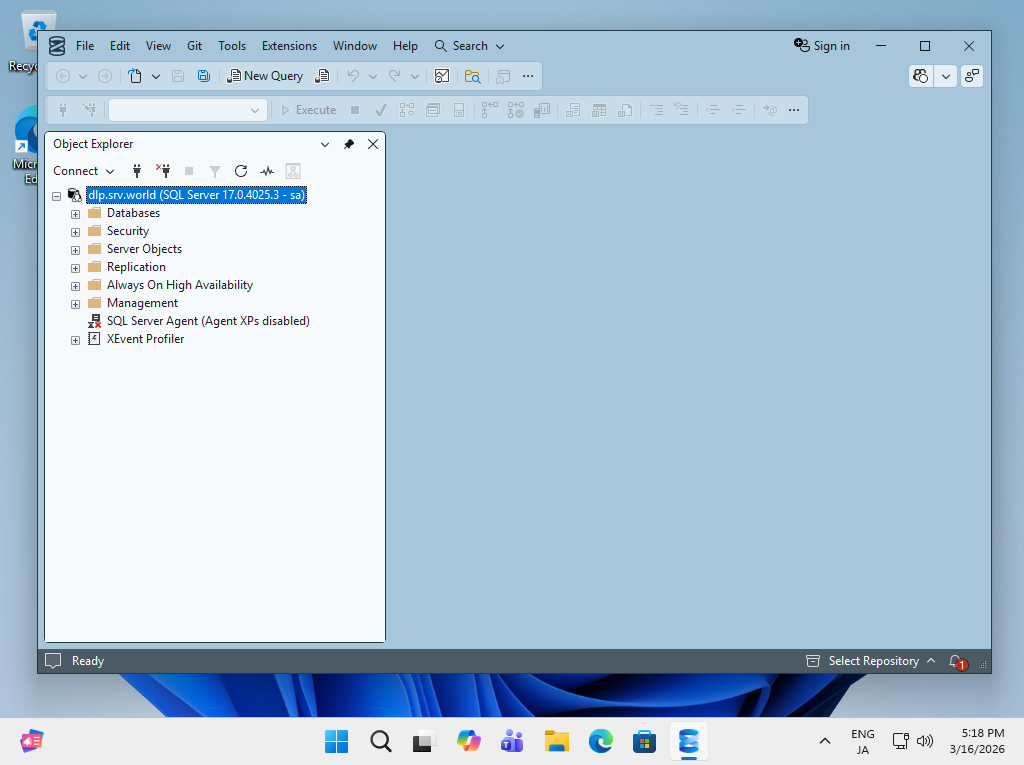Click the New Query toolbar button
Image resolution: width=1024 pixels, height=765 pixels.
(264, 76)
